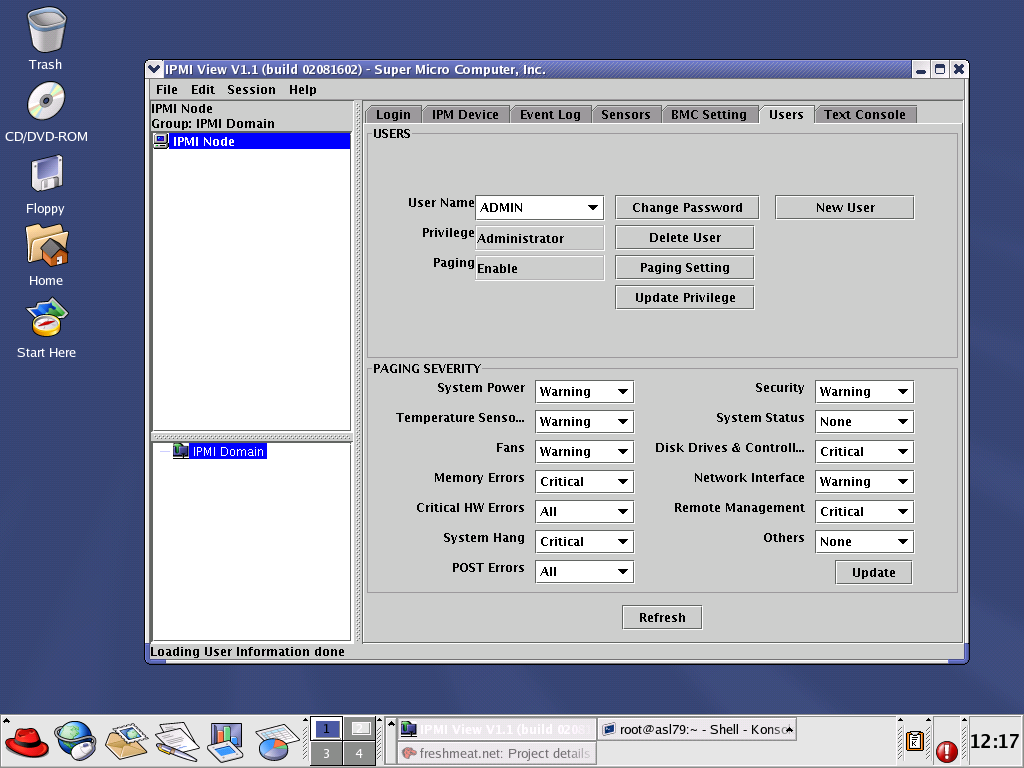The height and width of the screenshot is (768, 1024).
Task: Click the Update button under Paging Severity
Action: pos(874,573)
